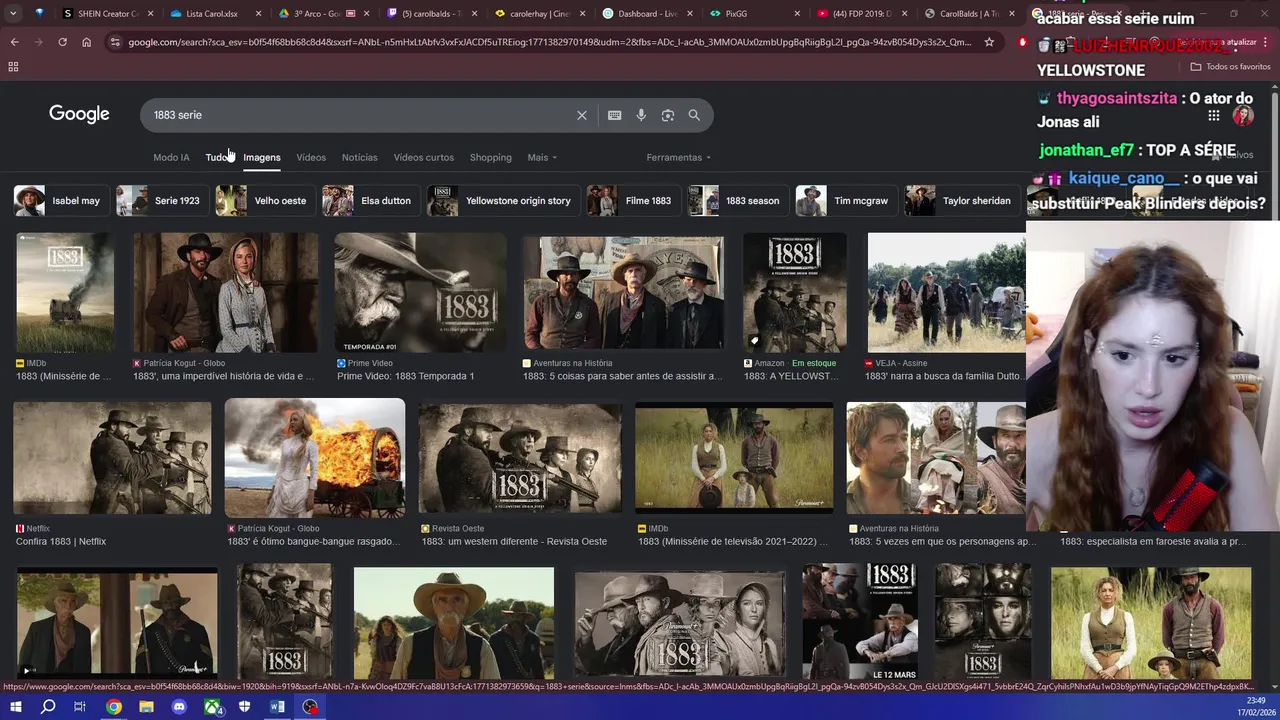The image size is (1280, 720).
Task: Go to Google homepage via logo
Action: click(x=79, y=114)
